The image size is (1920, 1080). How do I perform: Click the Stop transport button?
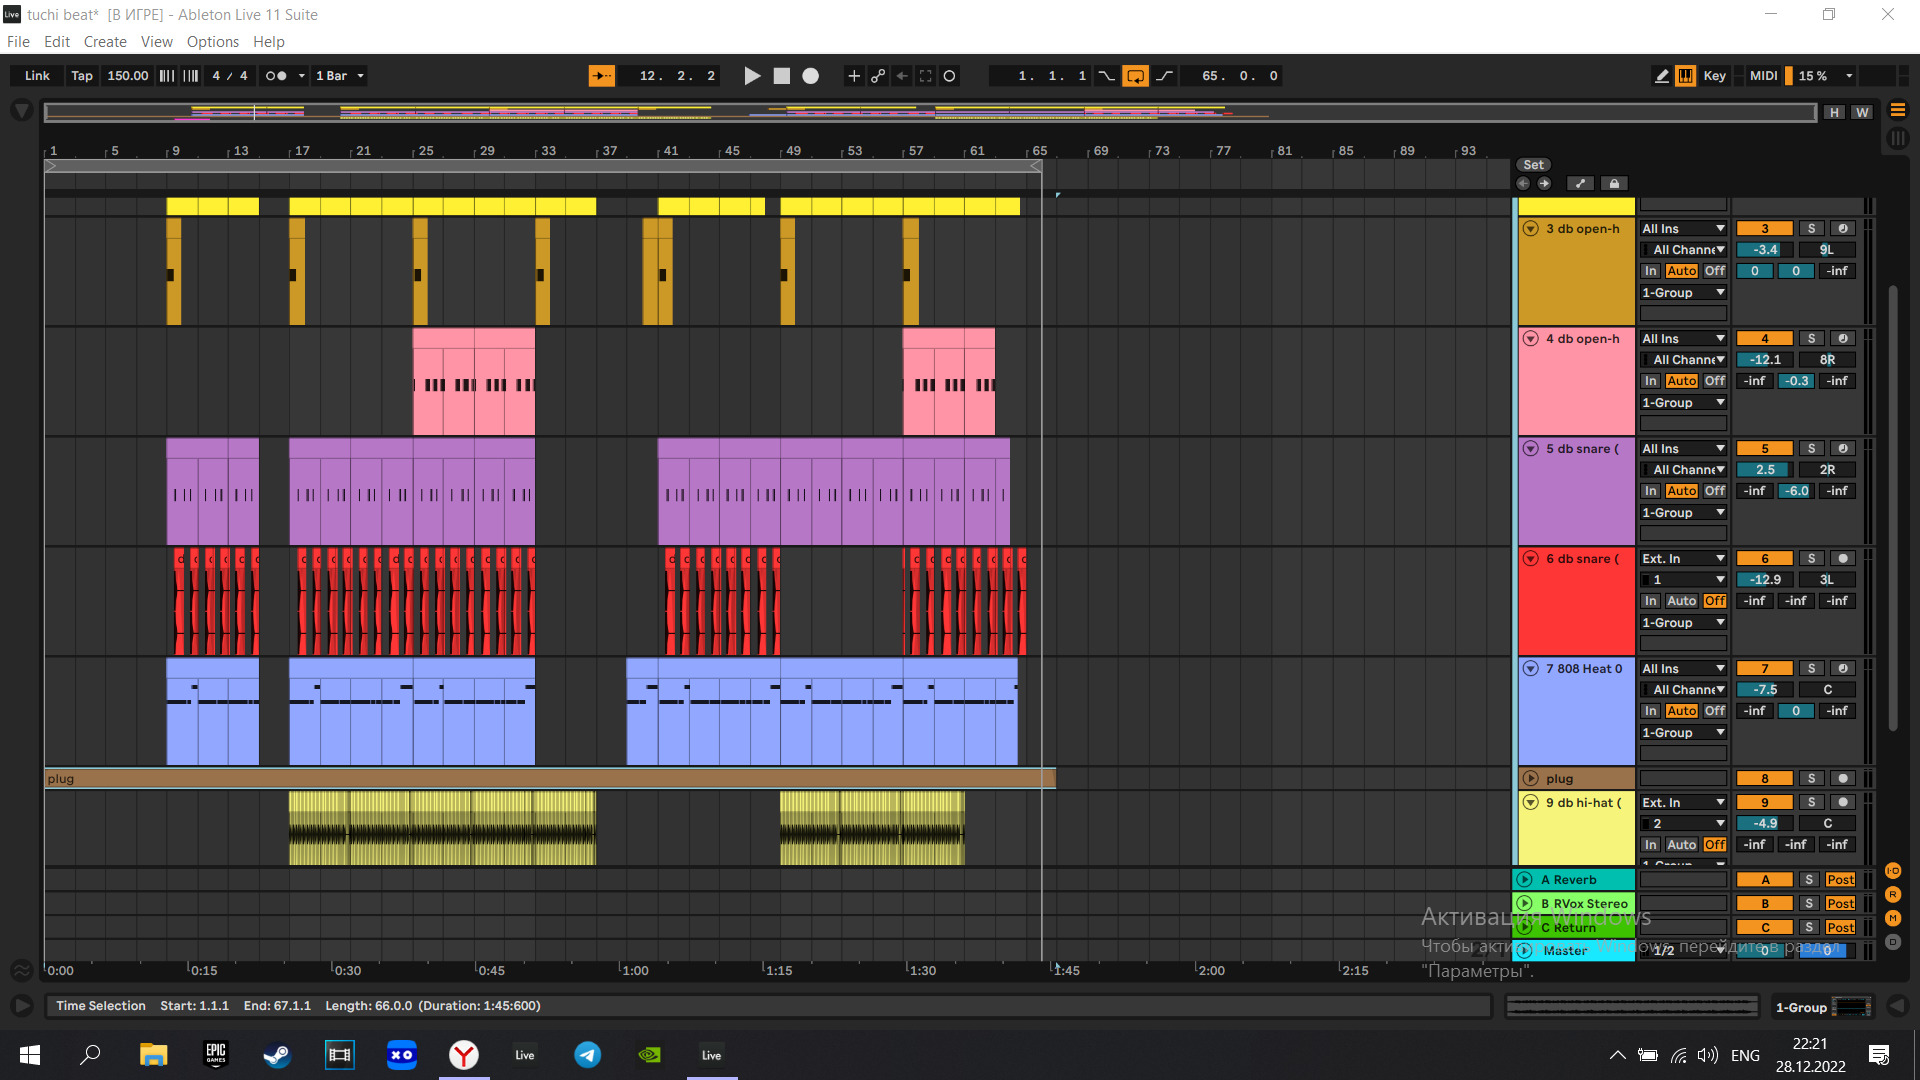(x=782, y=76)
